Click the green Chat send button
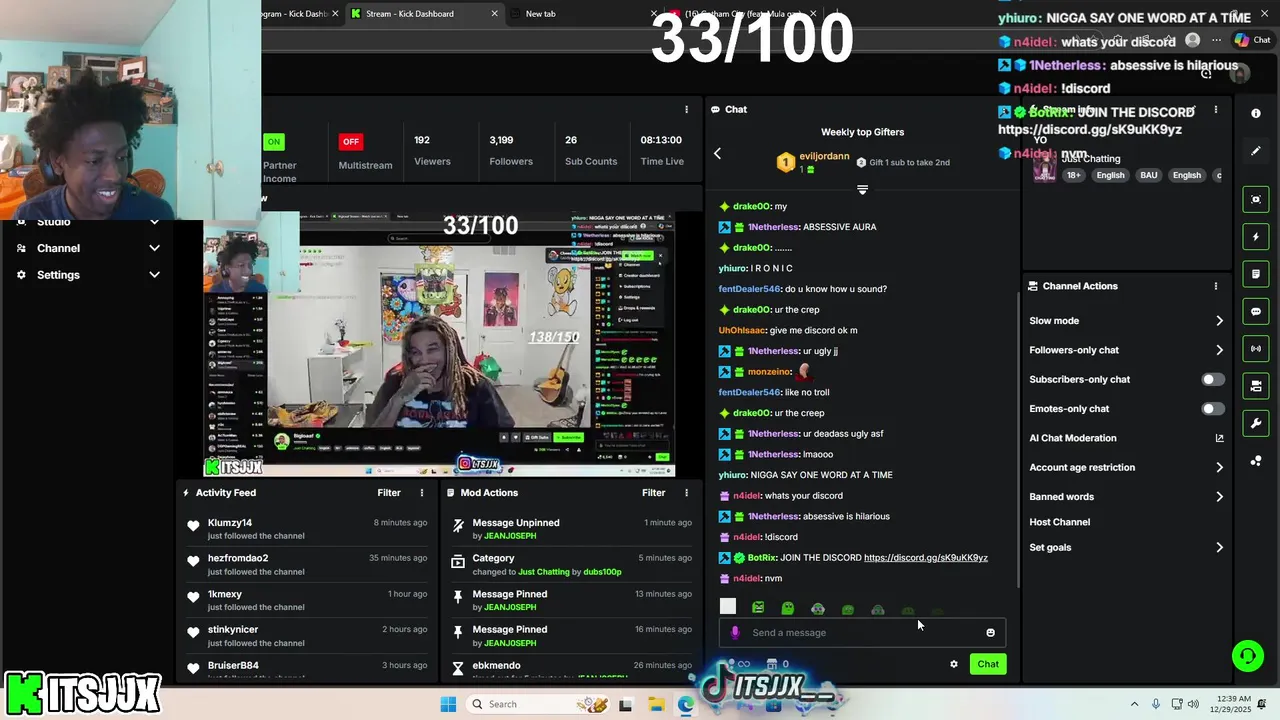1280x720 pixels. tap(988, 664)
